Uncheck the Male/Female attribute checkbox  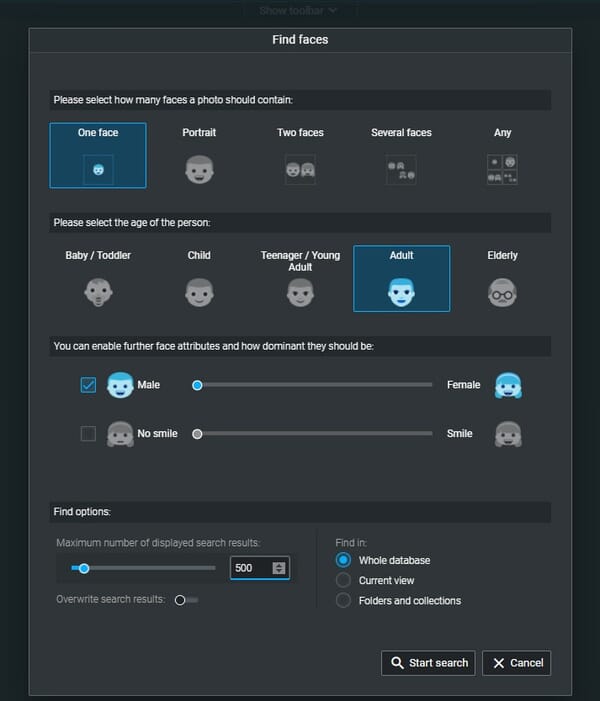point(88,385)
